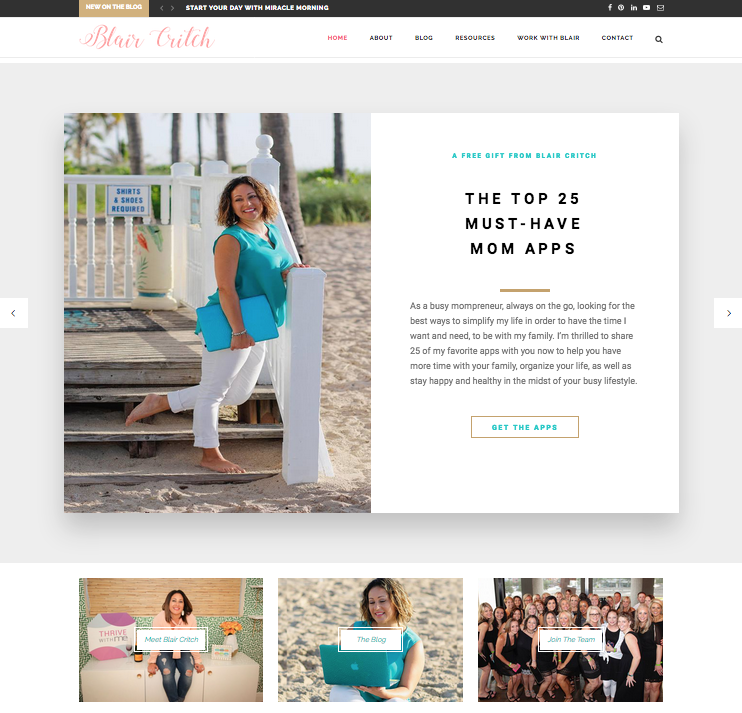Go to previous hero slide
This screenshot has height=713, width=742.
pyautogui.click(x=14, y=313)
